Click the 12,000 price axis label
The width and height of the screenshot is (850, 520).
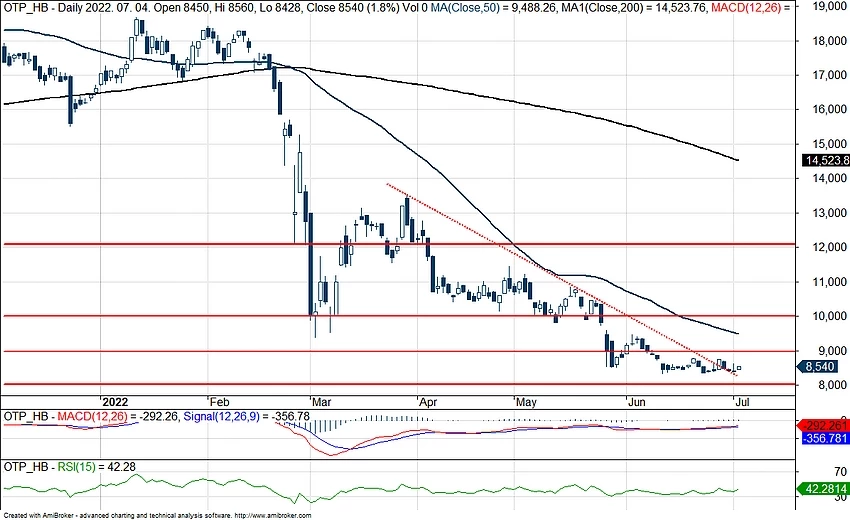tap(829, 247)
